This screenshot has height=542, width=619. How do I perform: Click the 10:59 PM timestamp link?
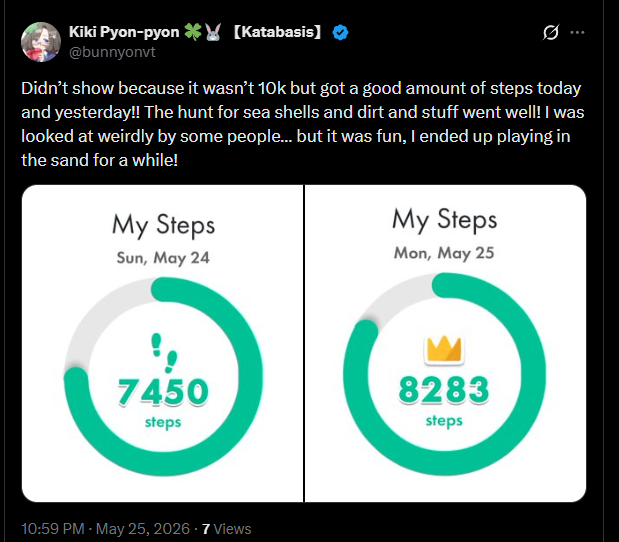pos(53,529)
